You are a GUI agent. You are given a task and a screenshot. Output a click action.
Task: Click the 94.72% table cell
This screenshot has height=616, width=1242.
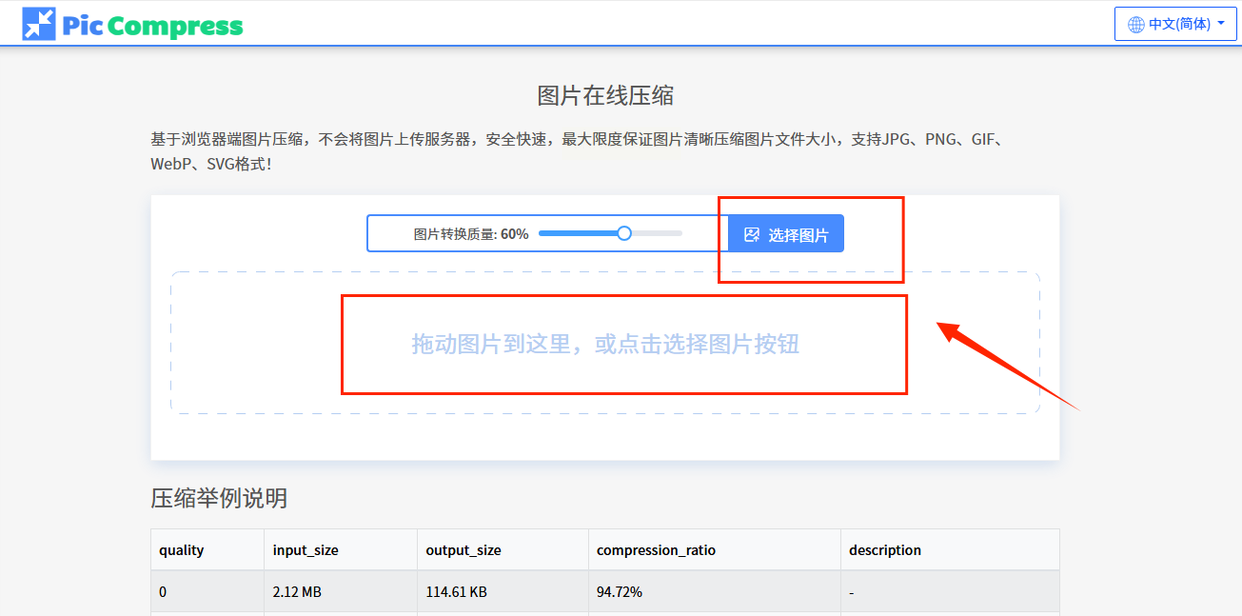click(x=715, y=592)
